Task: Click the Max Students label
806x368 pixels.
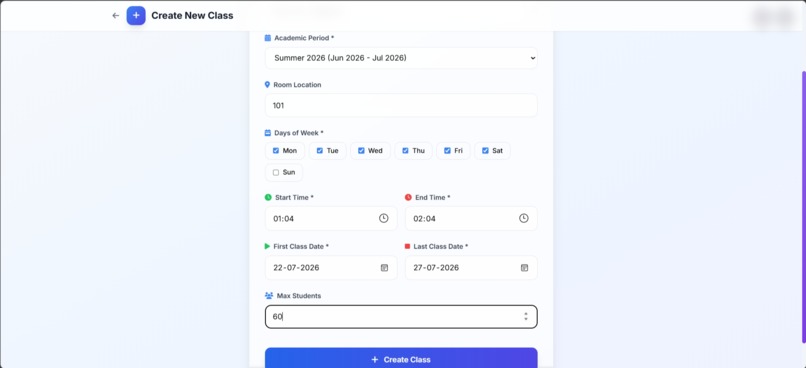Action: click(299, 296)
